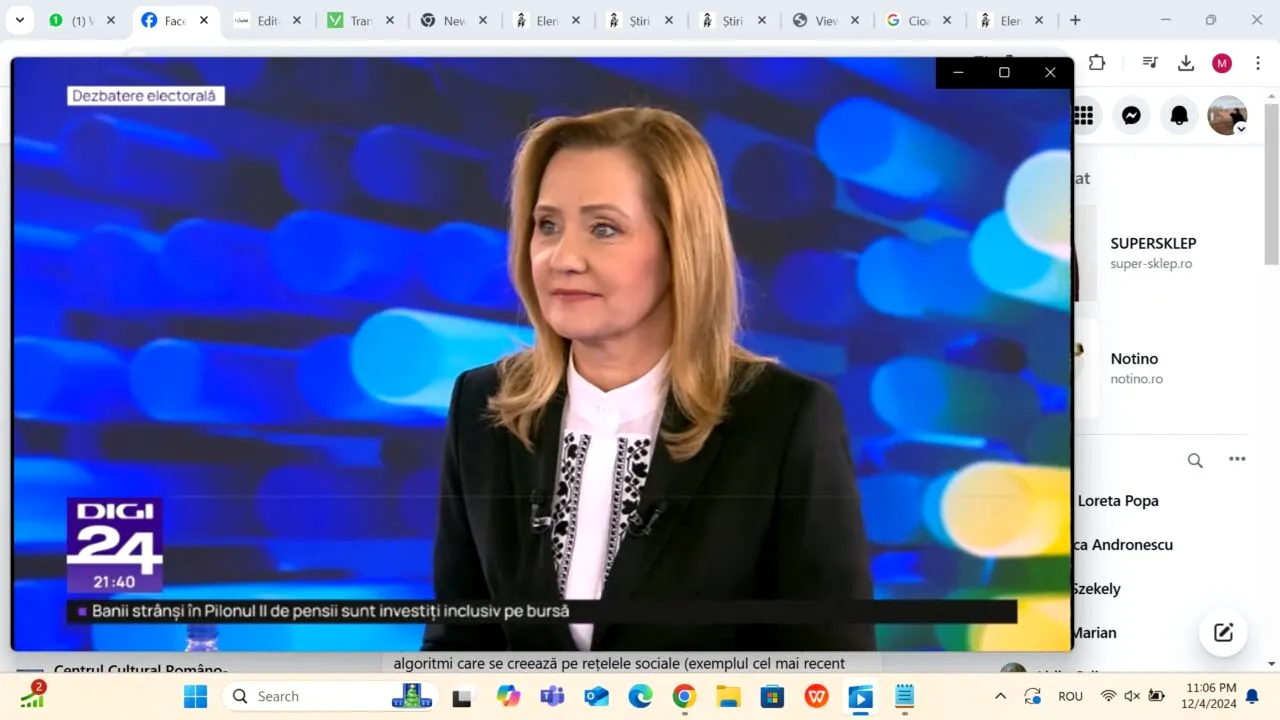Open Chrome media control icon
This screenshot has height=720, width=1280.
click(x=1150, y=63)
